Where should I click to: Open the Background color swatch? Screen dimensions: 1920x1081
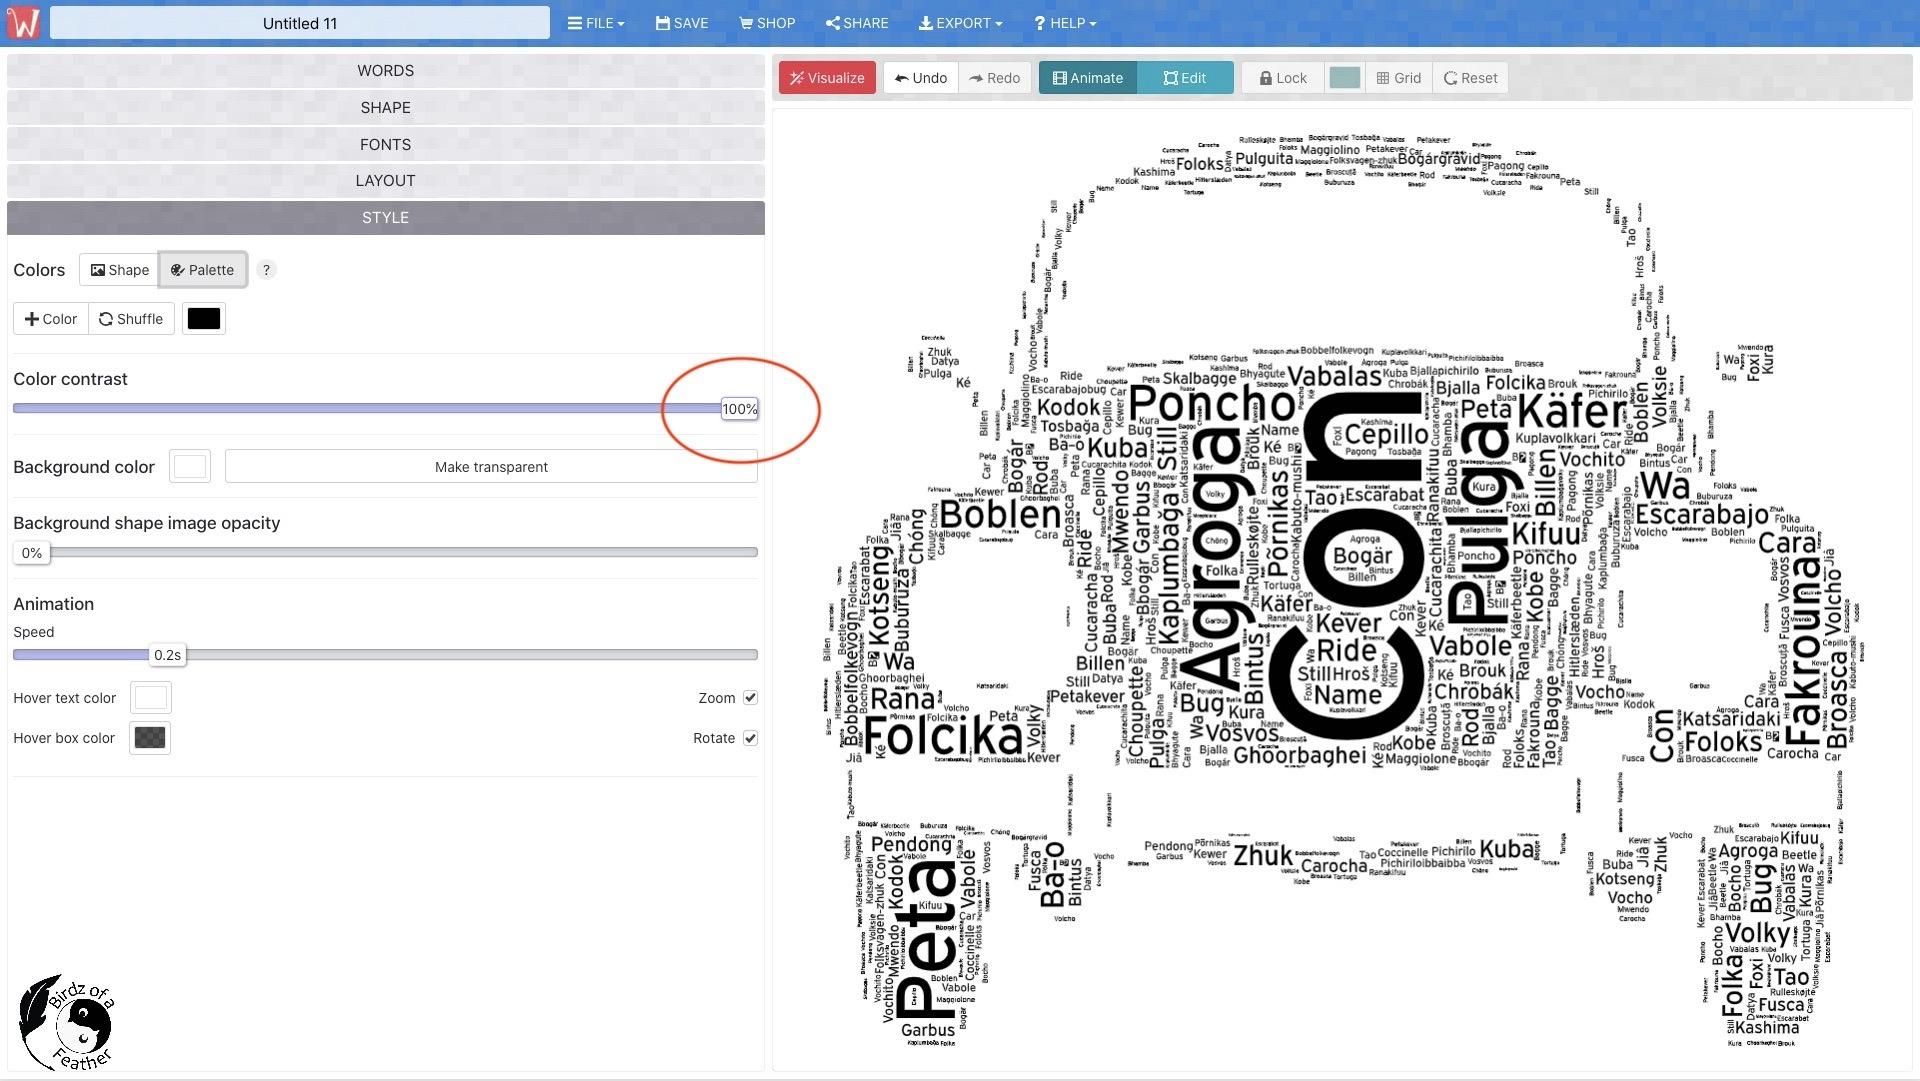coord(190,467)
